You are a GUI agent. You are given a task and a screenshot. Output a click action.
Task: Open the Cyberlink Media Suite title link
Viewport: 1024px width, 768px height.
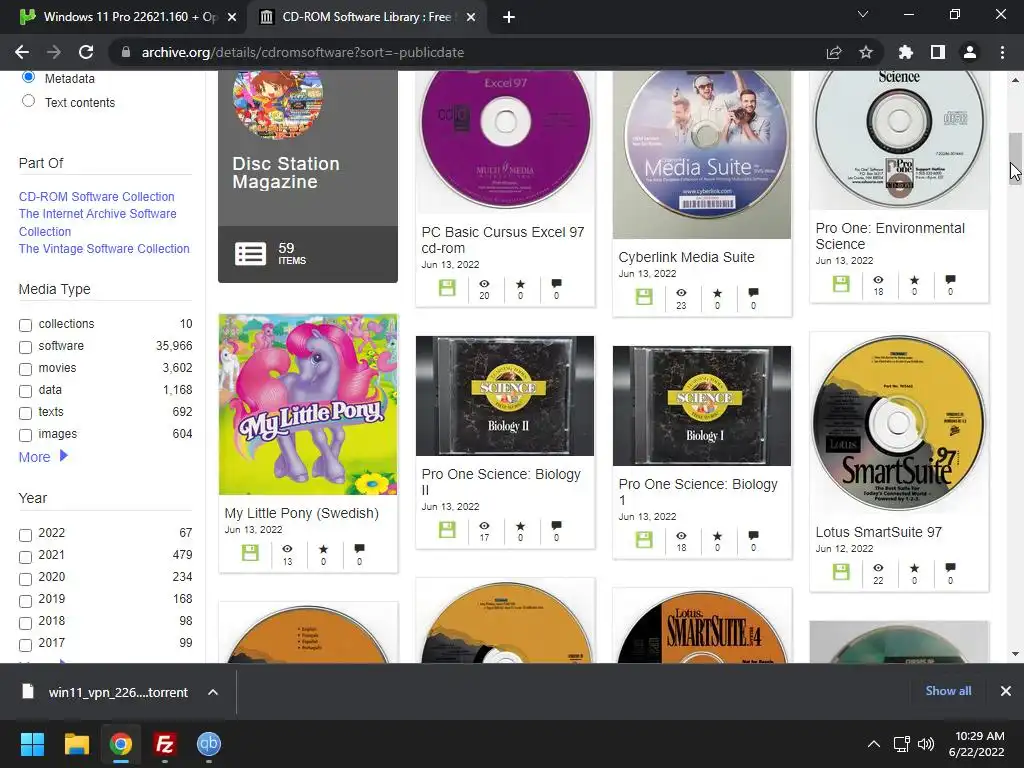686,257
